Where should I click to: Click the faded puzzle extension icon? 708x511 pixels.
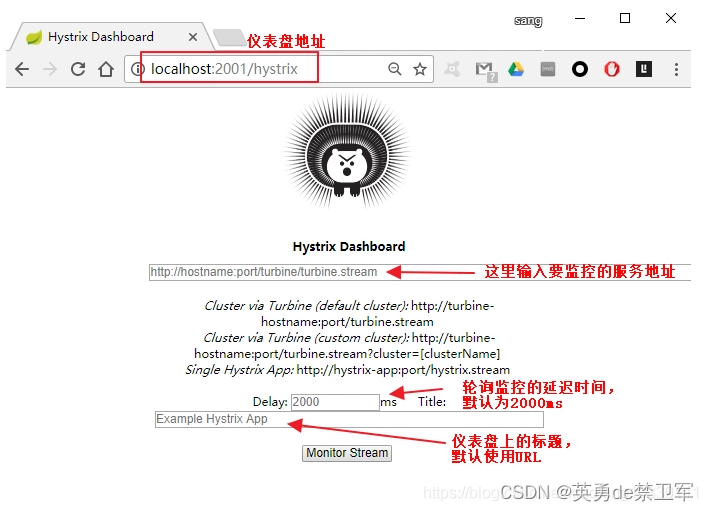pos(452,69)
